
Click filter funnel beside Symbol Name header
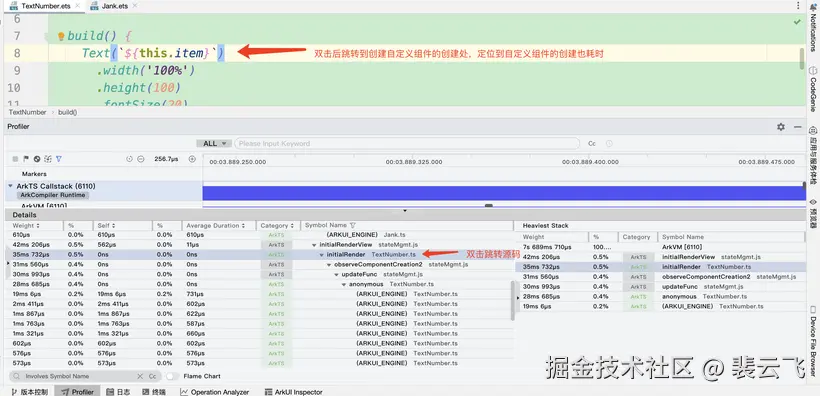(352, 225)
